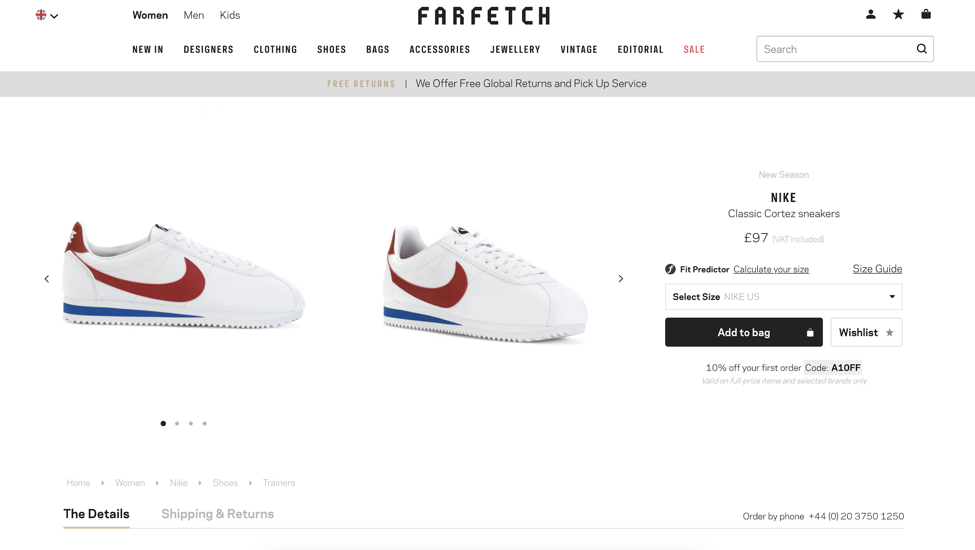
Task: Show previous product image with left arrow
Action: click(47, 279)
